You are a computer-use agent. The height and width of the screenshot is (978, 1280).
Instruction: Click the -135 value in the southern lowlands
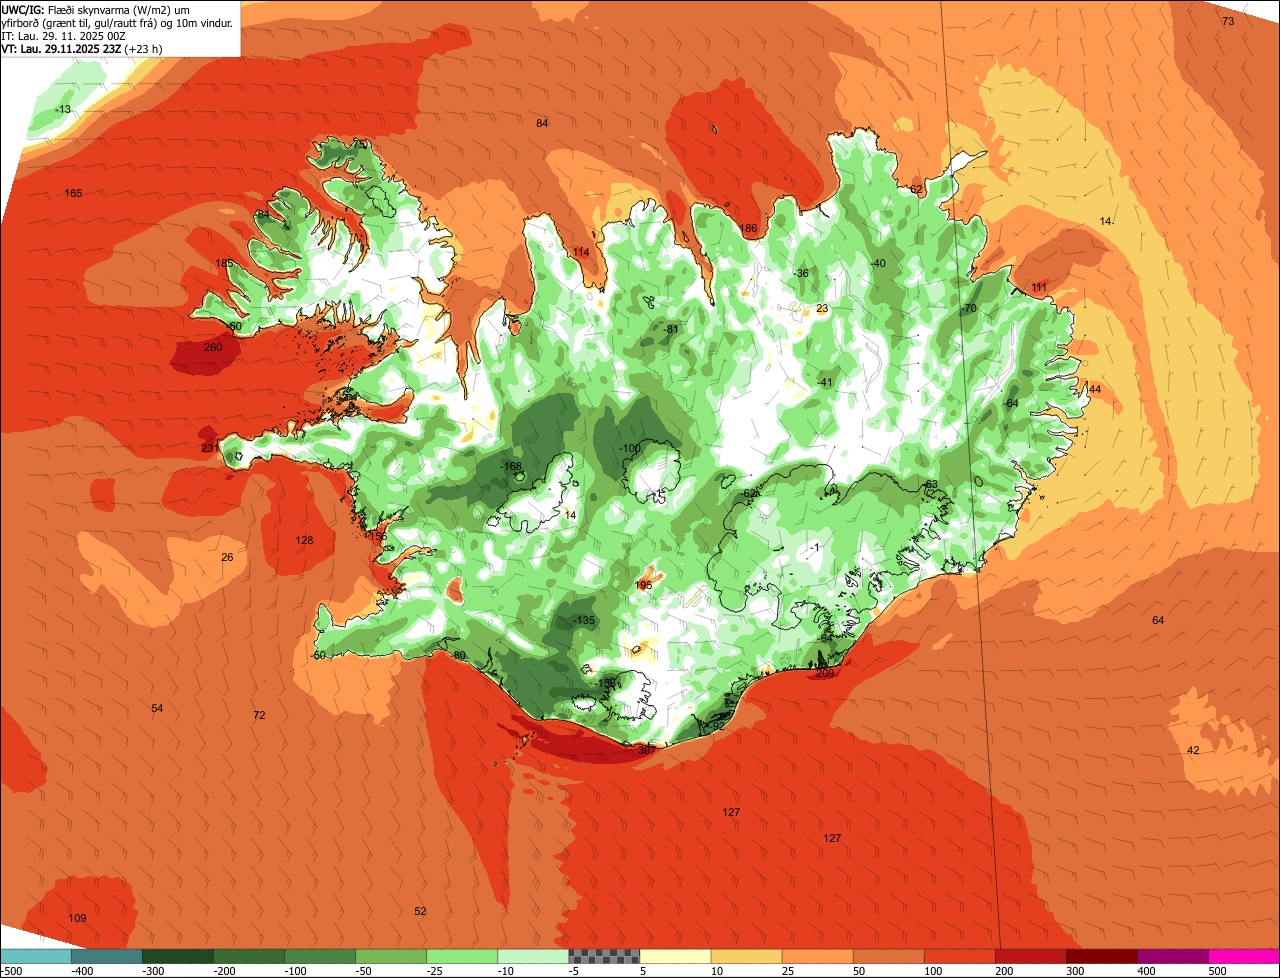point(585,621)
